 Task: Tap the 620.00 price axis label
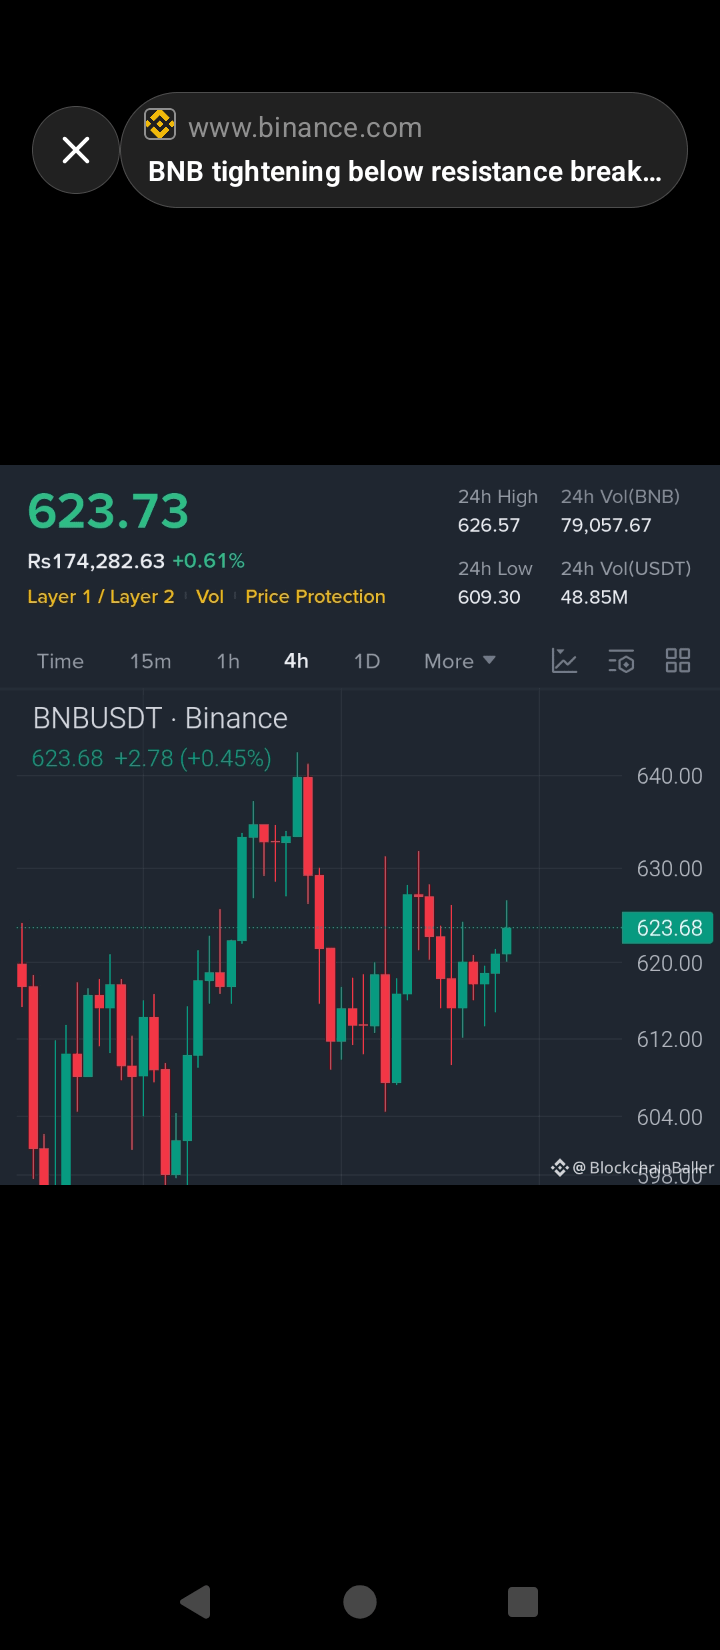click(669, 963)
